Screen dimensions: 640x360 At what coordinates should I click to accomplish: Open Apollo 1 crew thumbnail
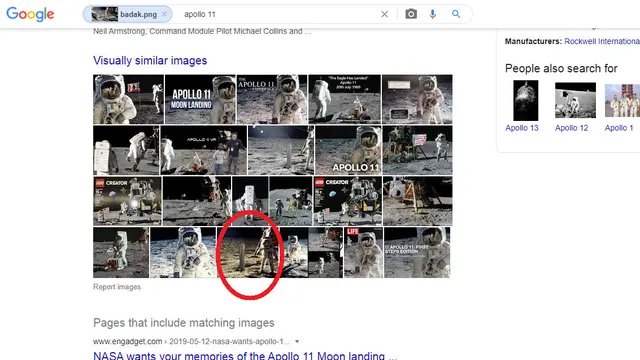click(x=622, y=100)
